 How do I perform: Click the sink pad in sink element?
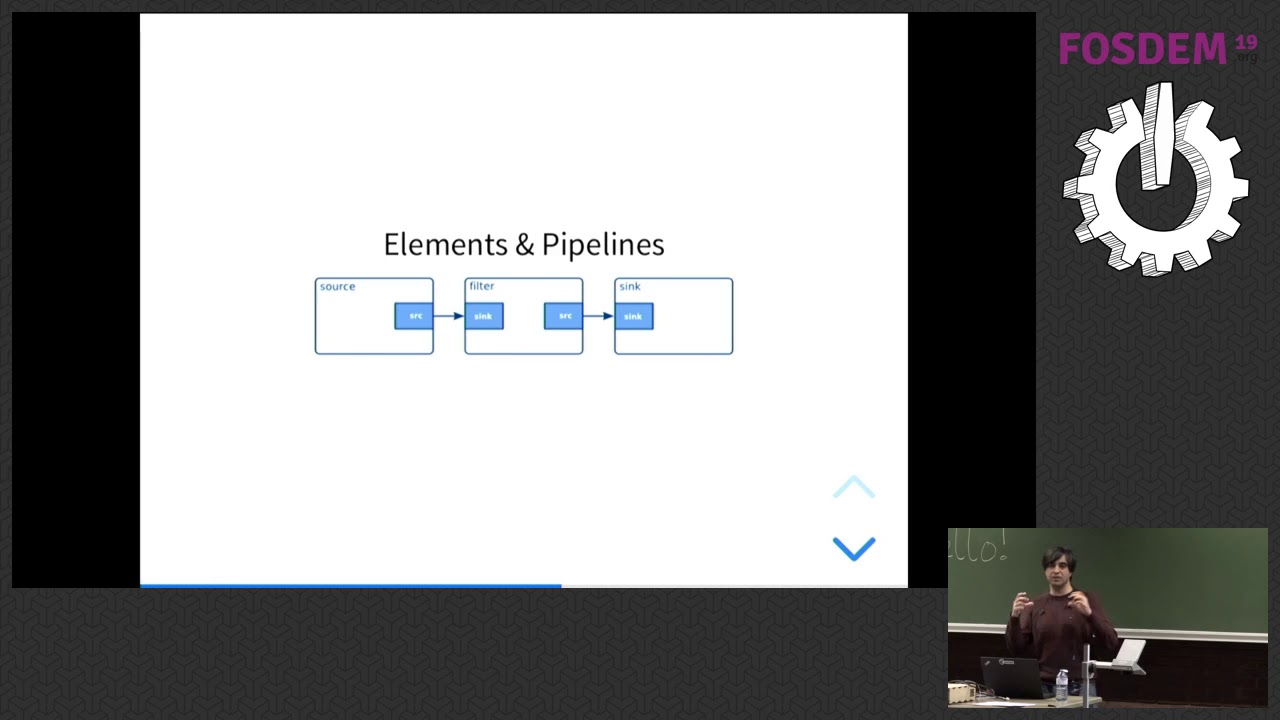[x=634, y=316]
